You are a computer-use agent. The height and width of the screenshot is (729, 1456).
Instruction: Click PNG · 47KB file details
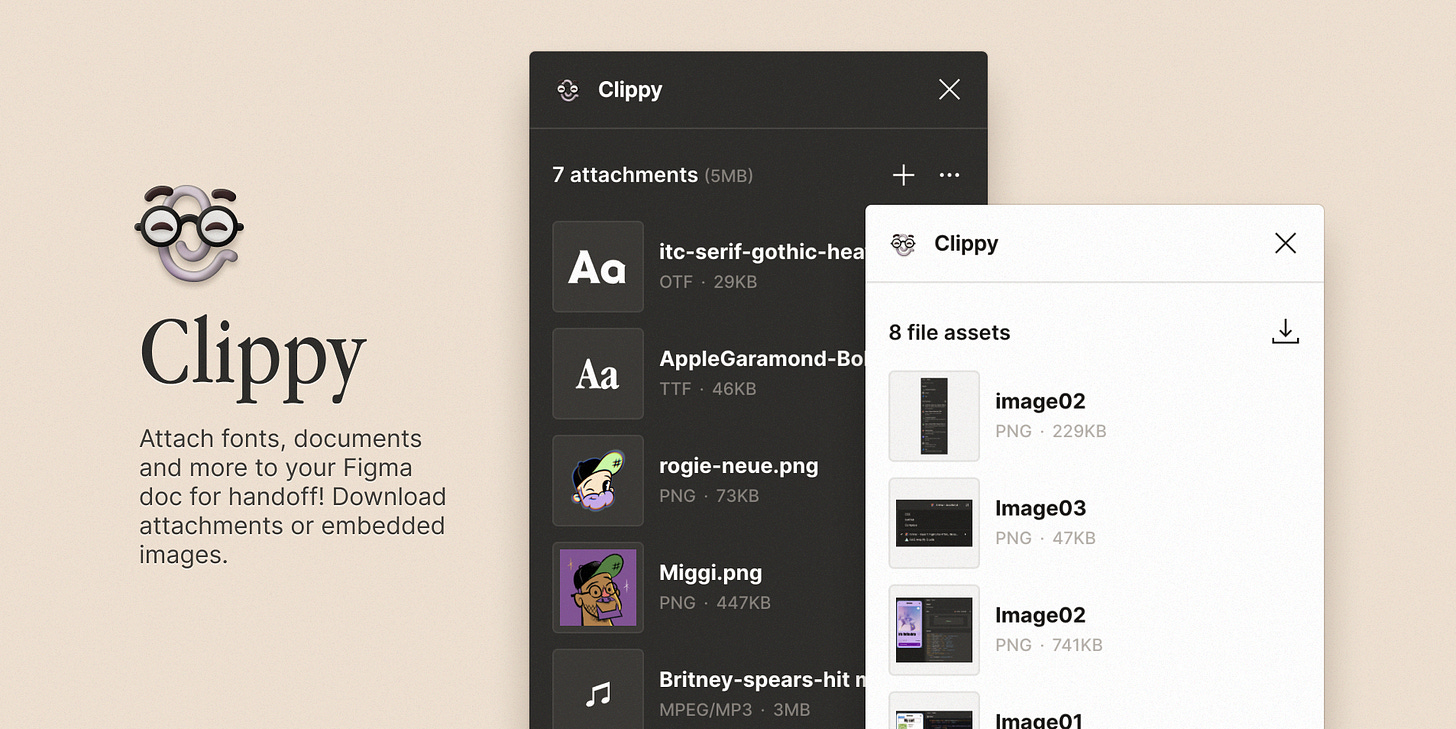click(x=1046, y=538)
